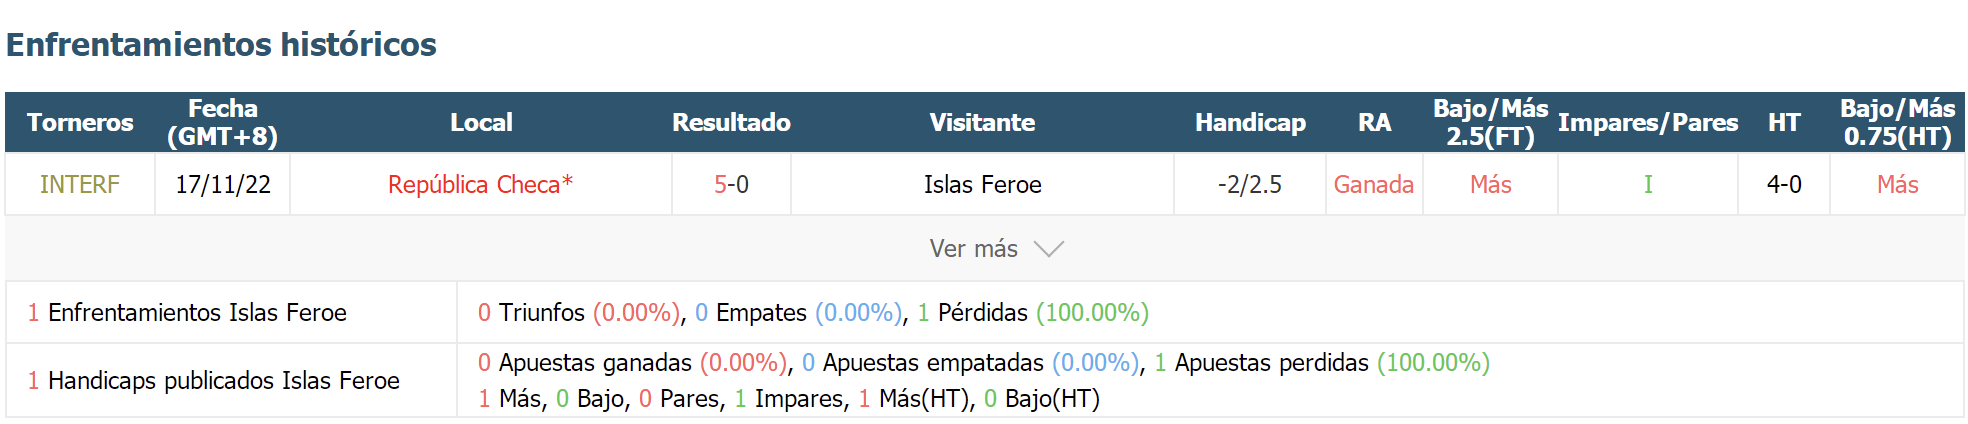Open the INTERF tournament link

(x=80, y=185)
